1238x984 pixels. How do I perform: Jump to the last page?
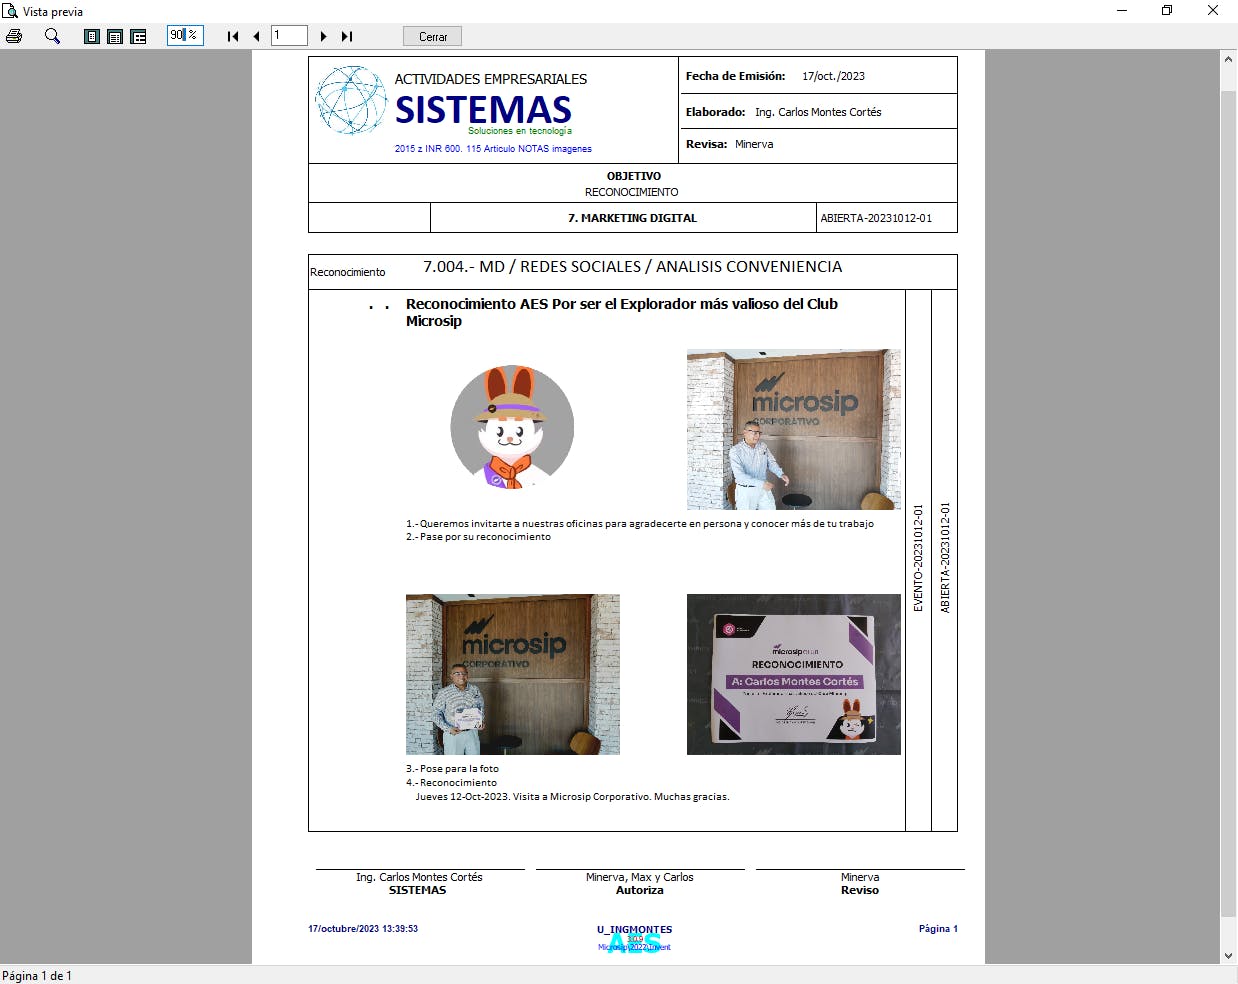[347, 36]
